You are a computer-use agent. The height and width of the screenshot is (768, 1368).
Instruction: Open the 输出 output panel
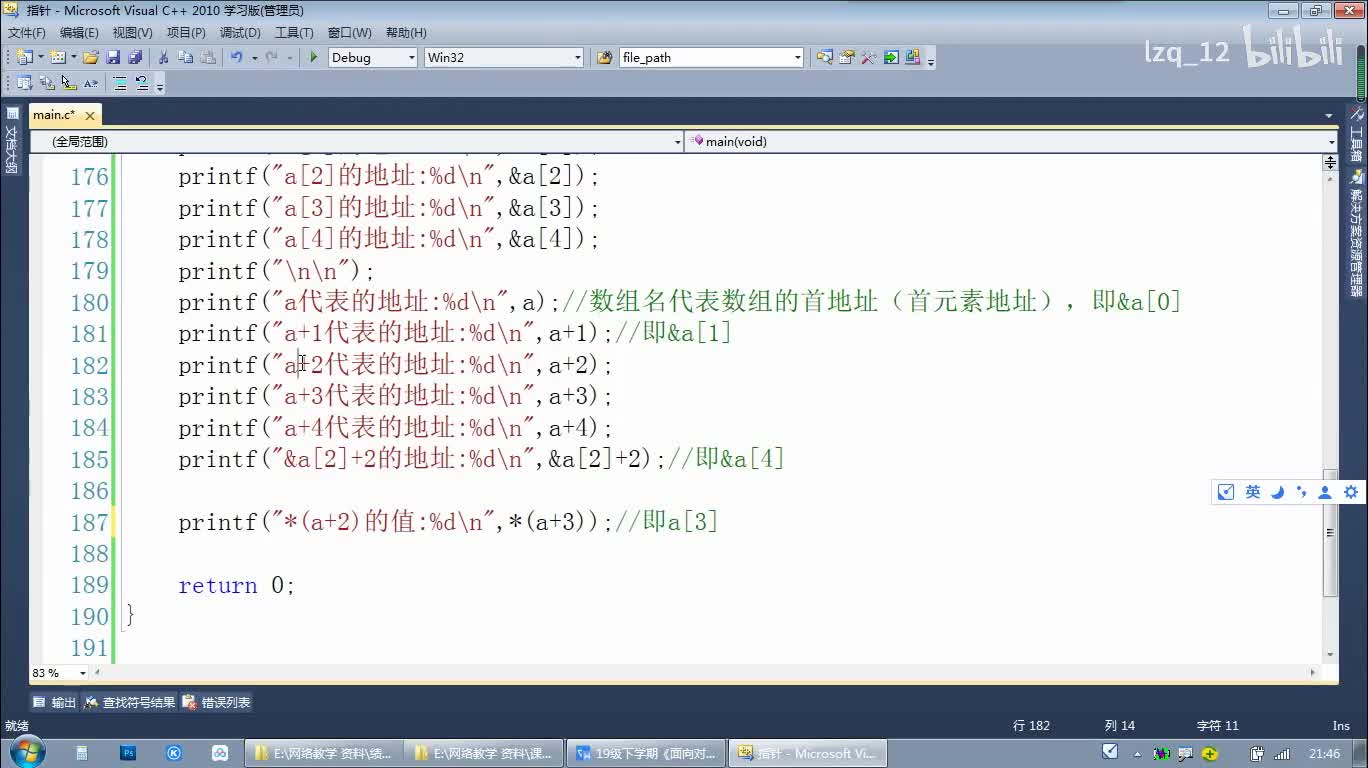[55, 703]
